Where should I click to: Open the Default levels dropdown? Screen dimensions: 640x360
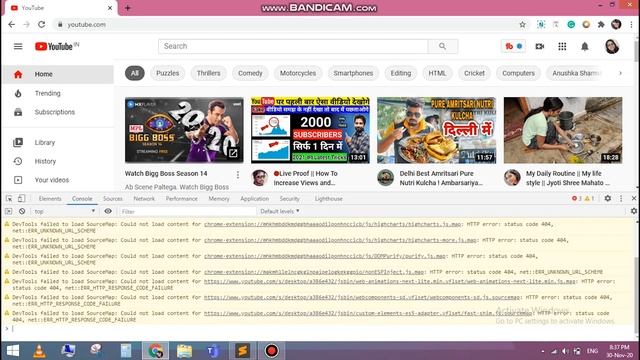coord(280,211)
